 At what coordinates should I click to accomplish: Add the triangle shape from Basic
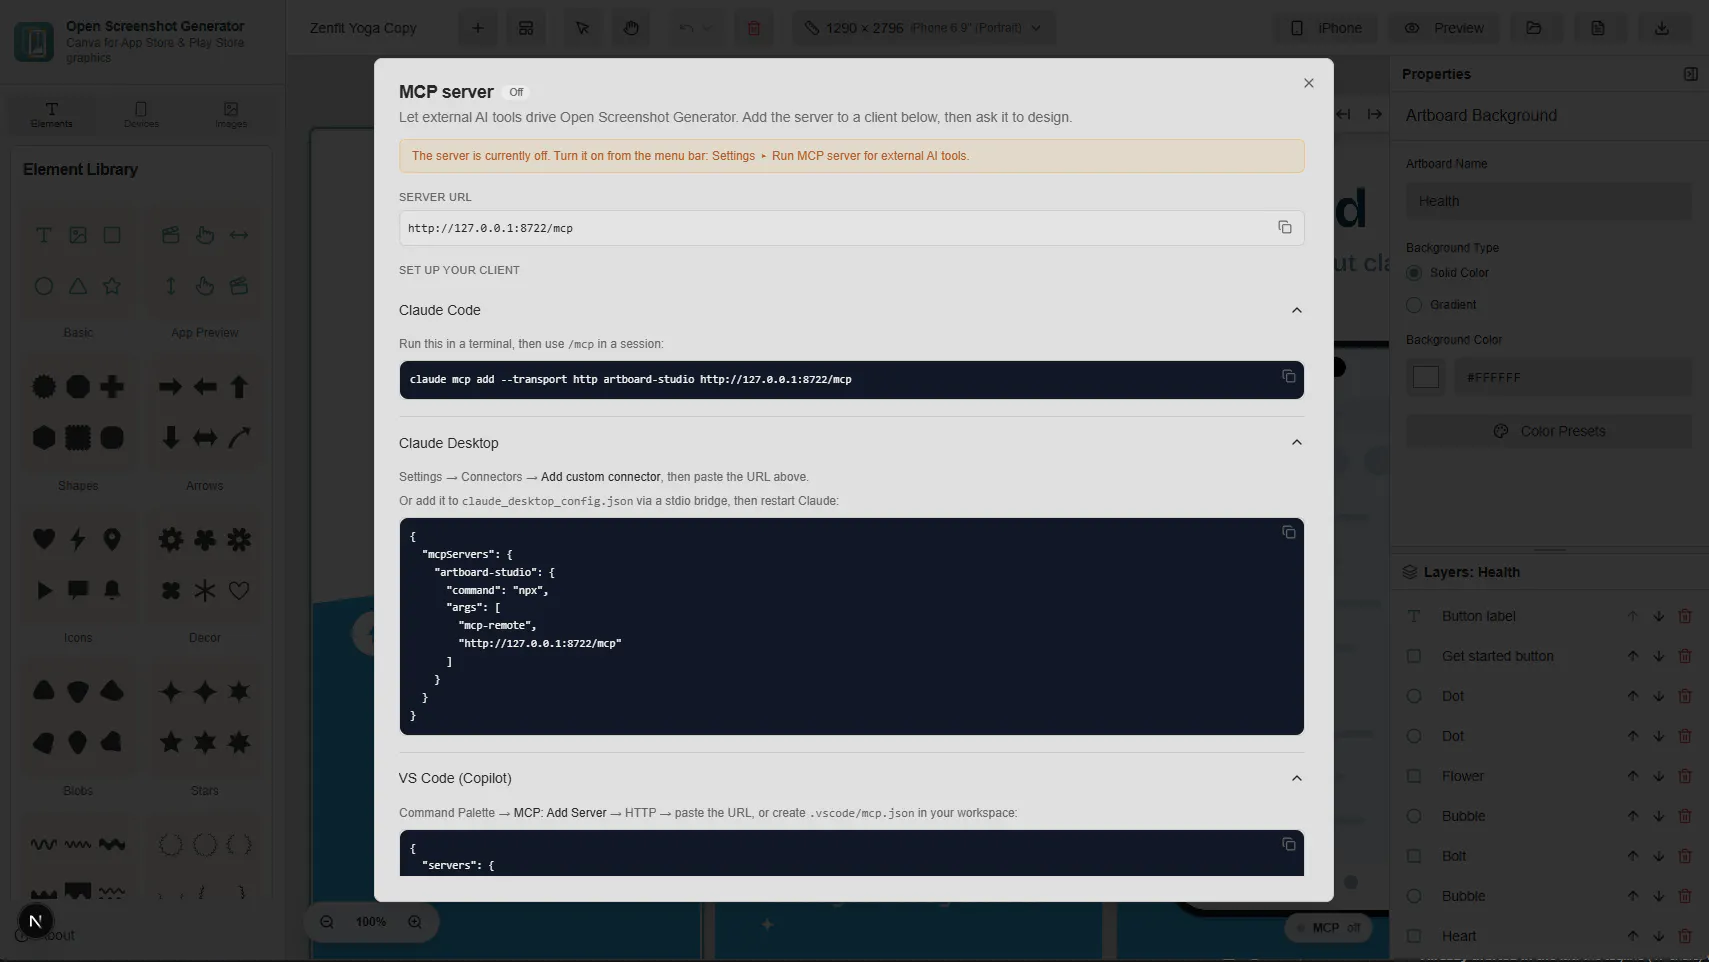point(78,286)
